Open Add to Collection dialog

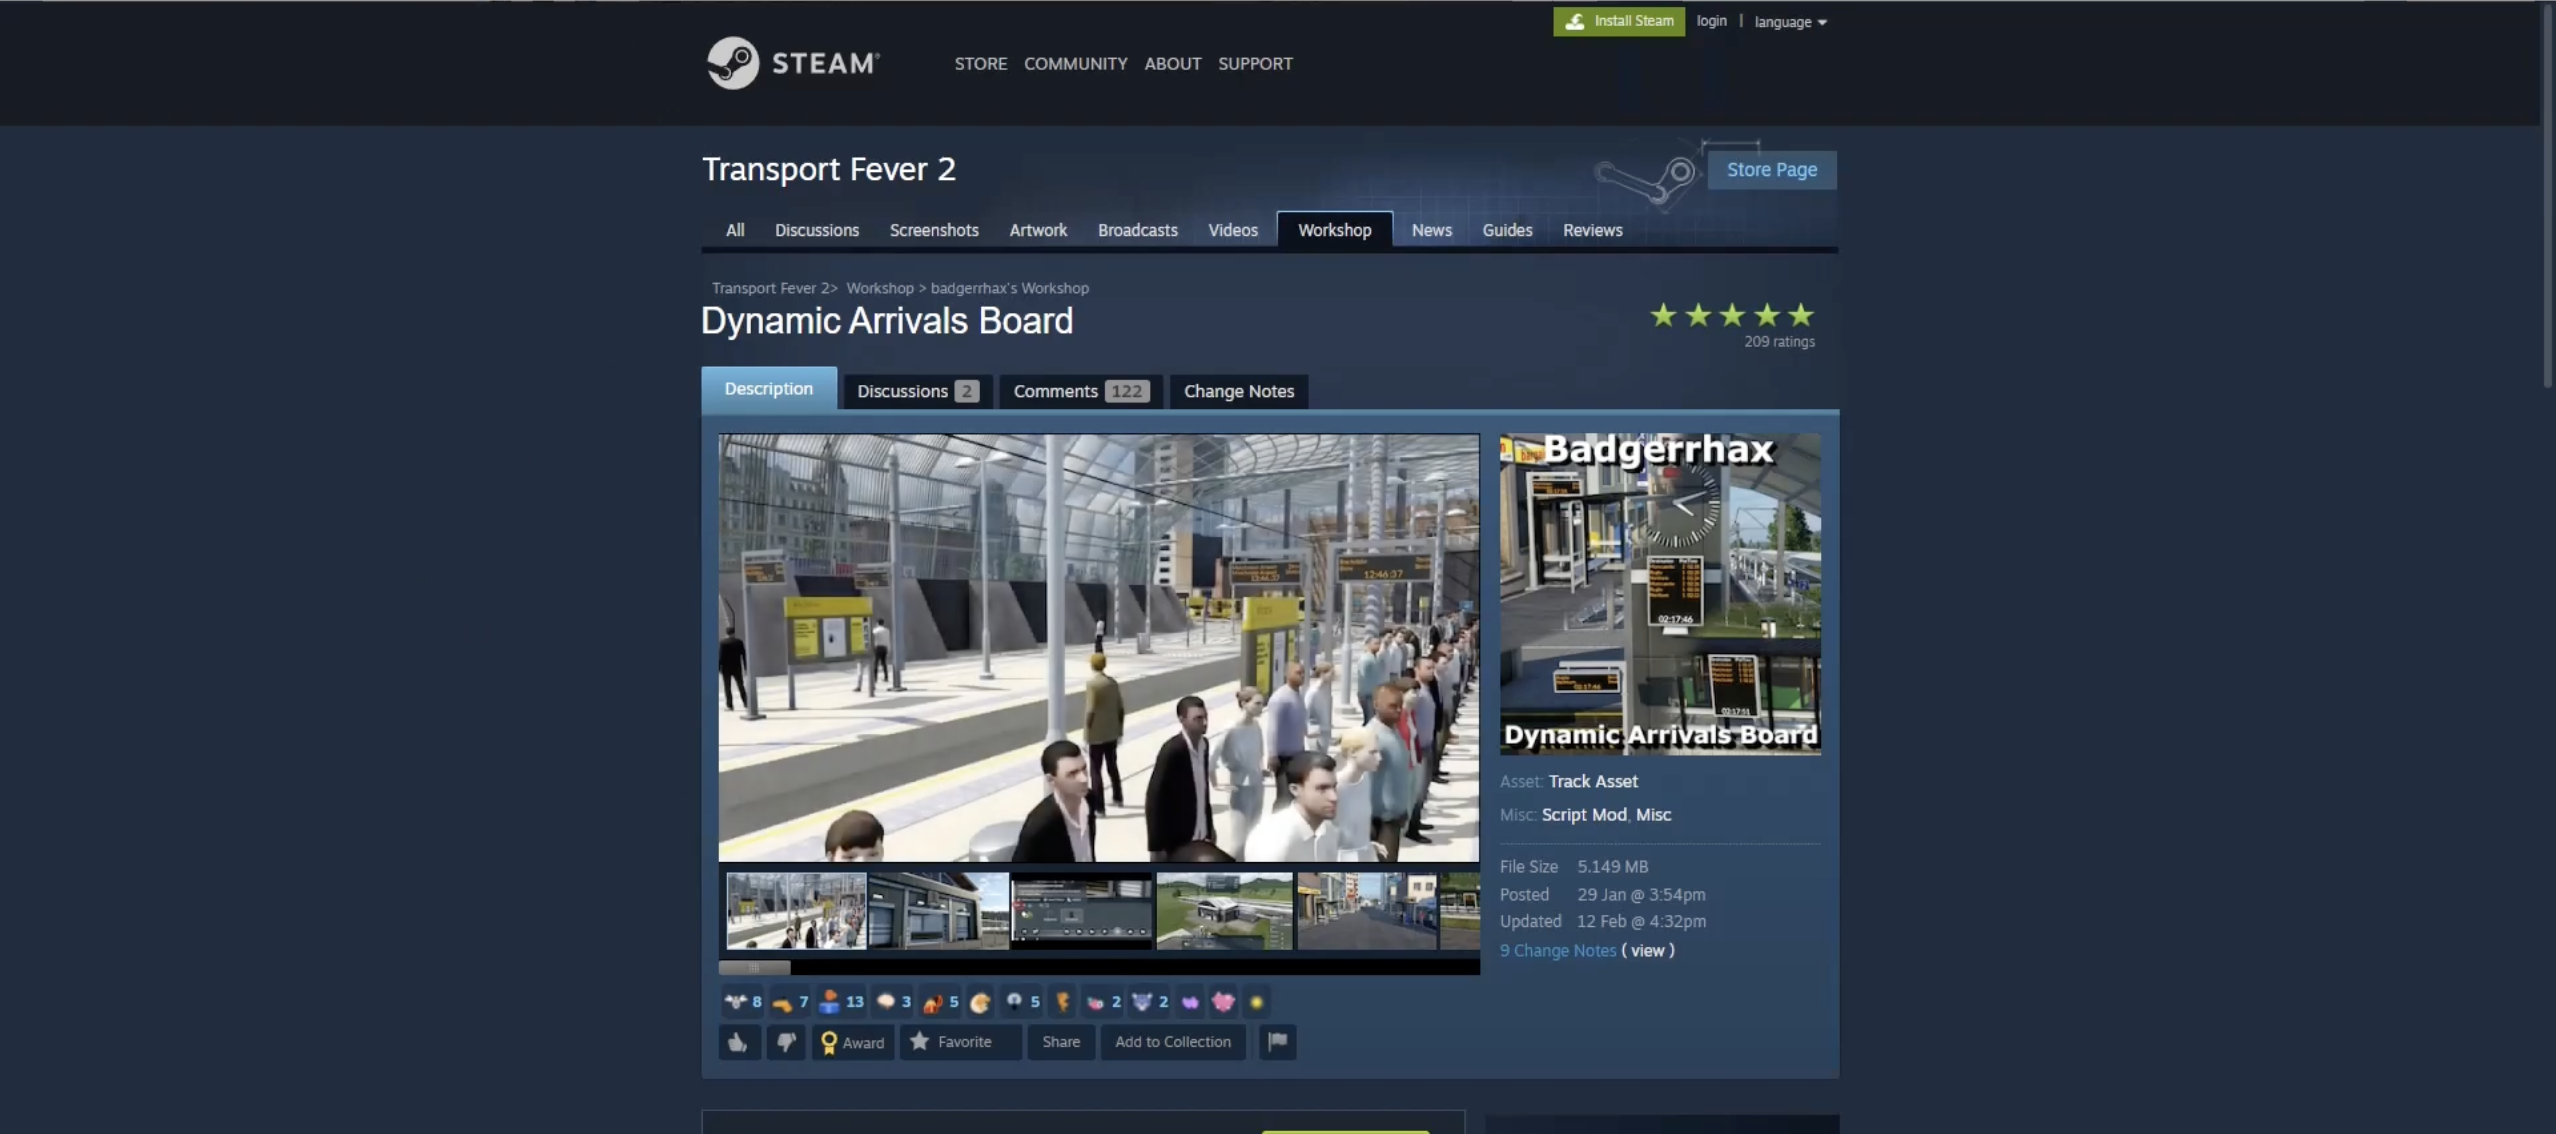[x=1172, y=1042]
